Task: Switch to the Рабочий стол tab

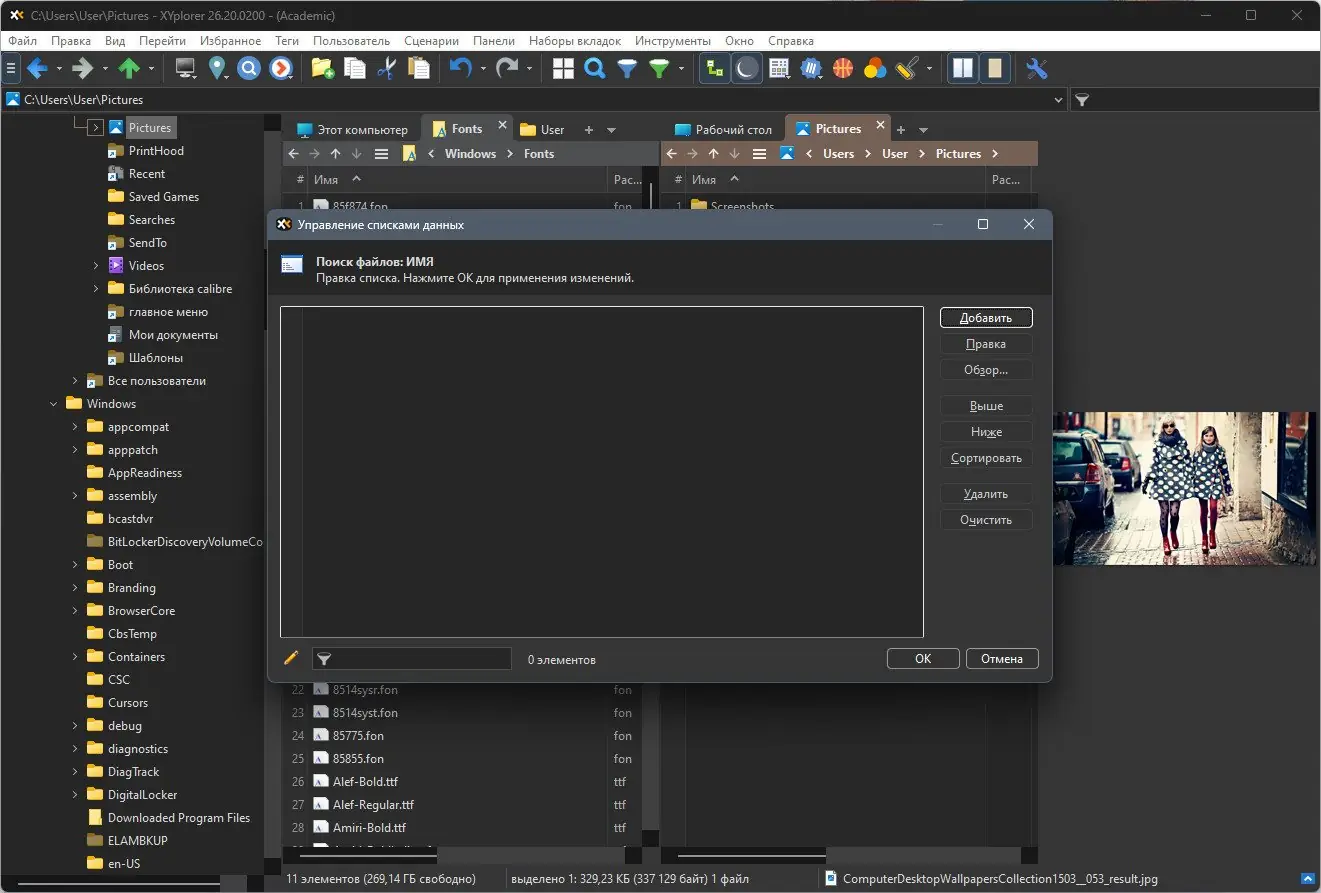Action: pyautogui.click(x=724, y=129)
